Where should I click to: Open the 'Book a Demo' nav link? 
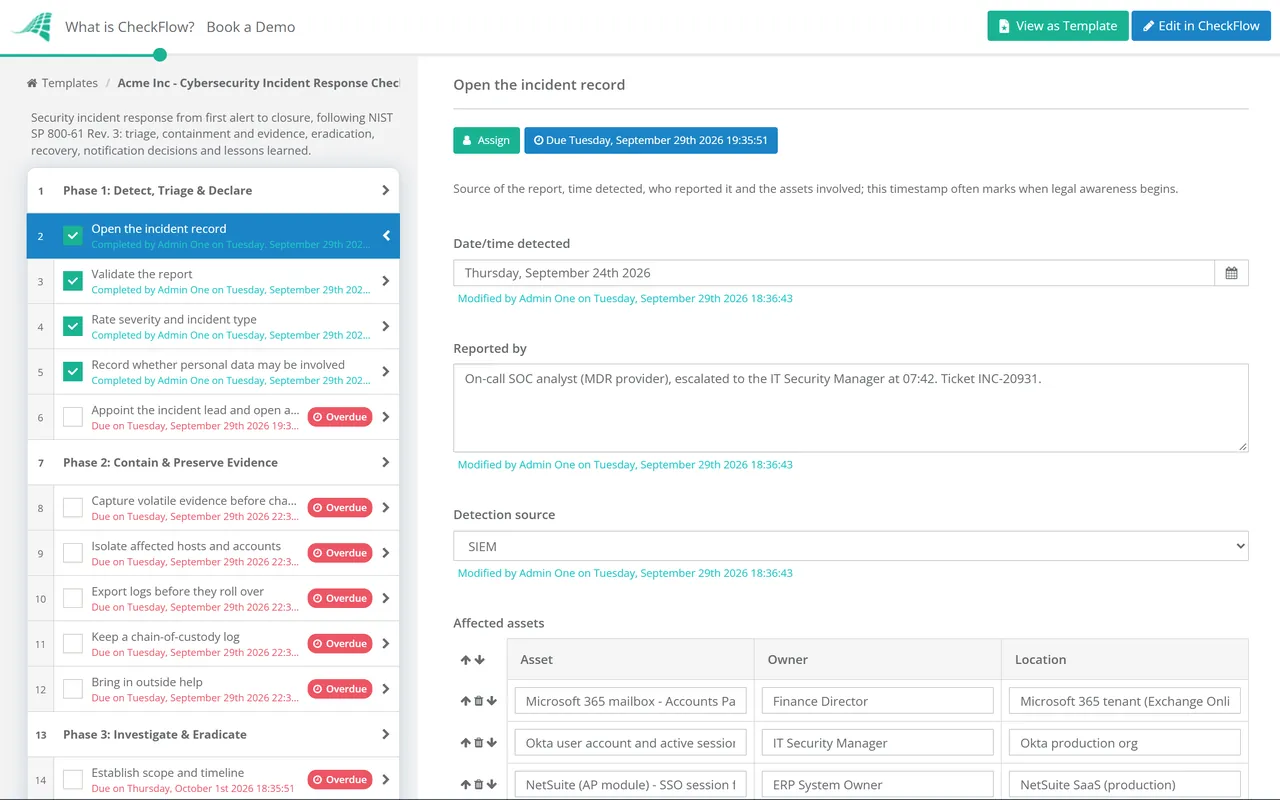pyautogui.click(x=251, y=27)
